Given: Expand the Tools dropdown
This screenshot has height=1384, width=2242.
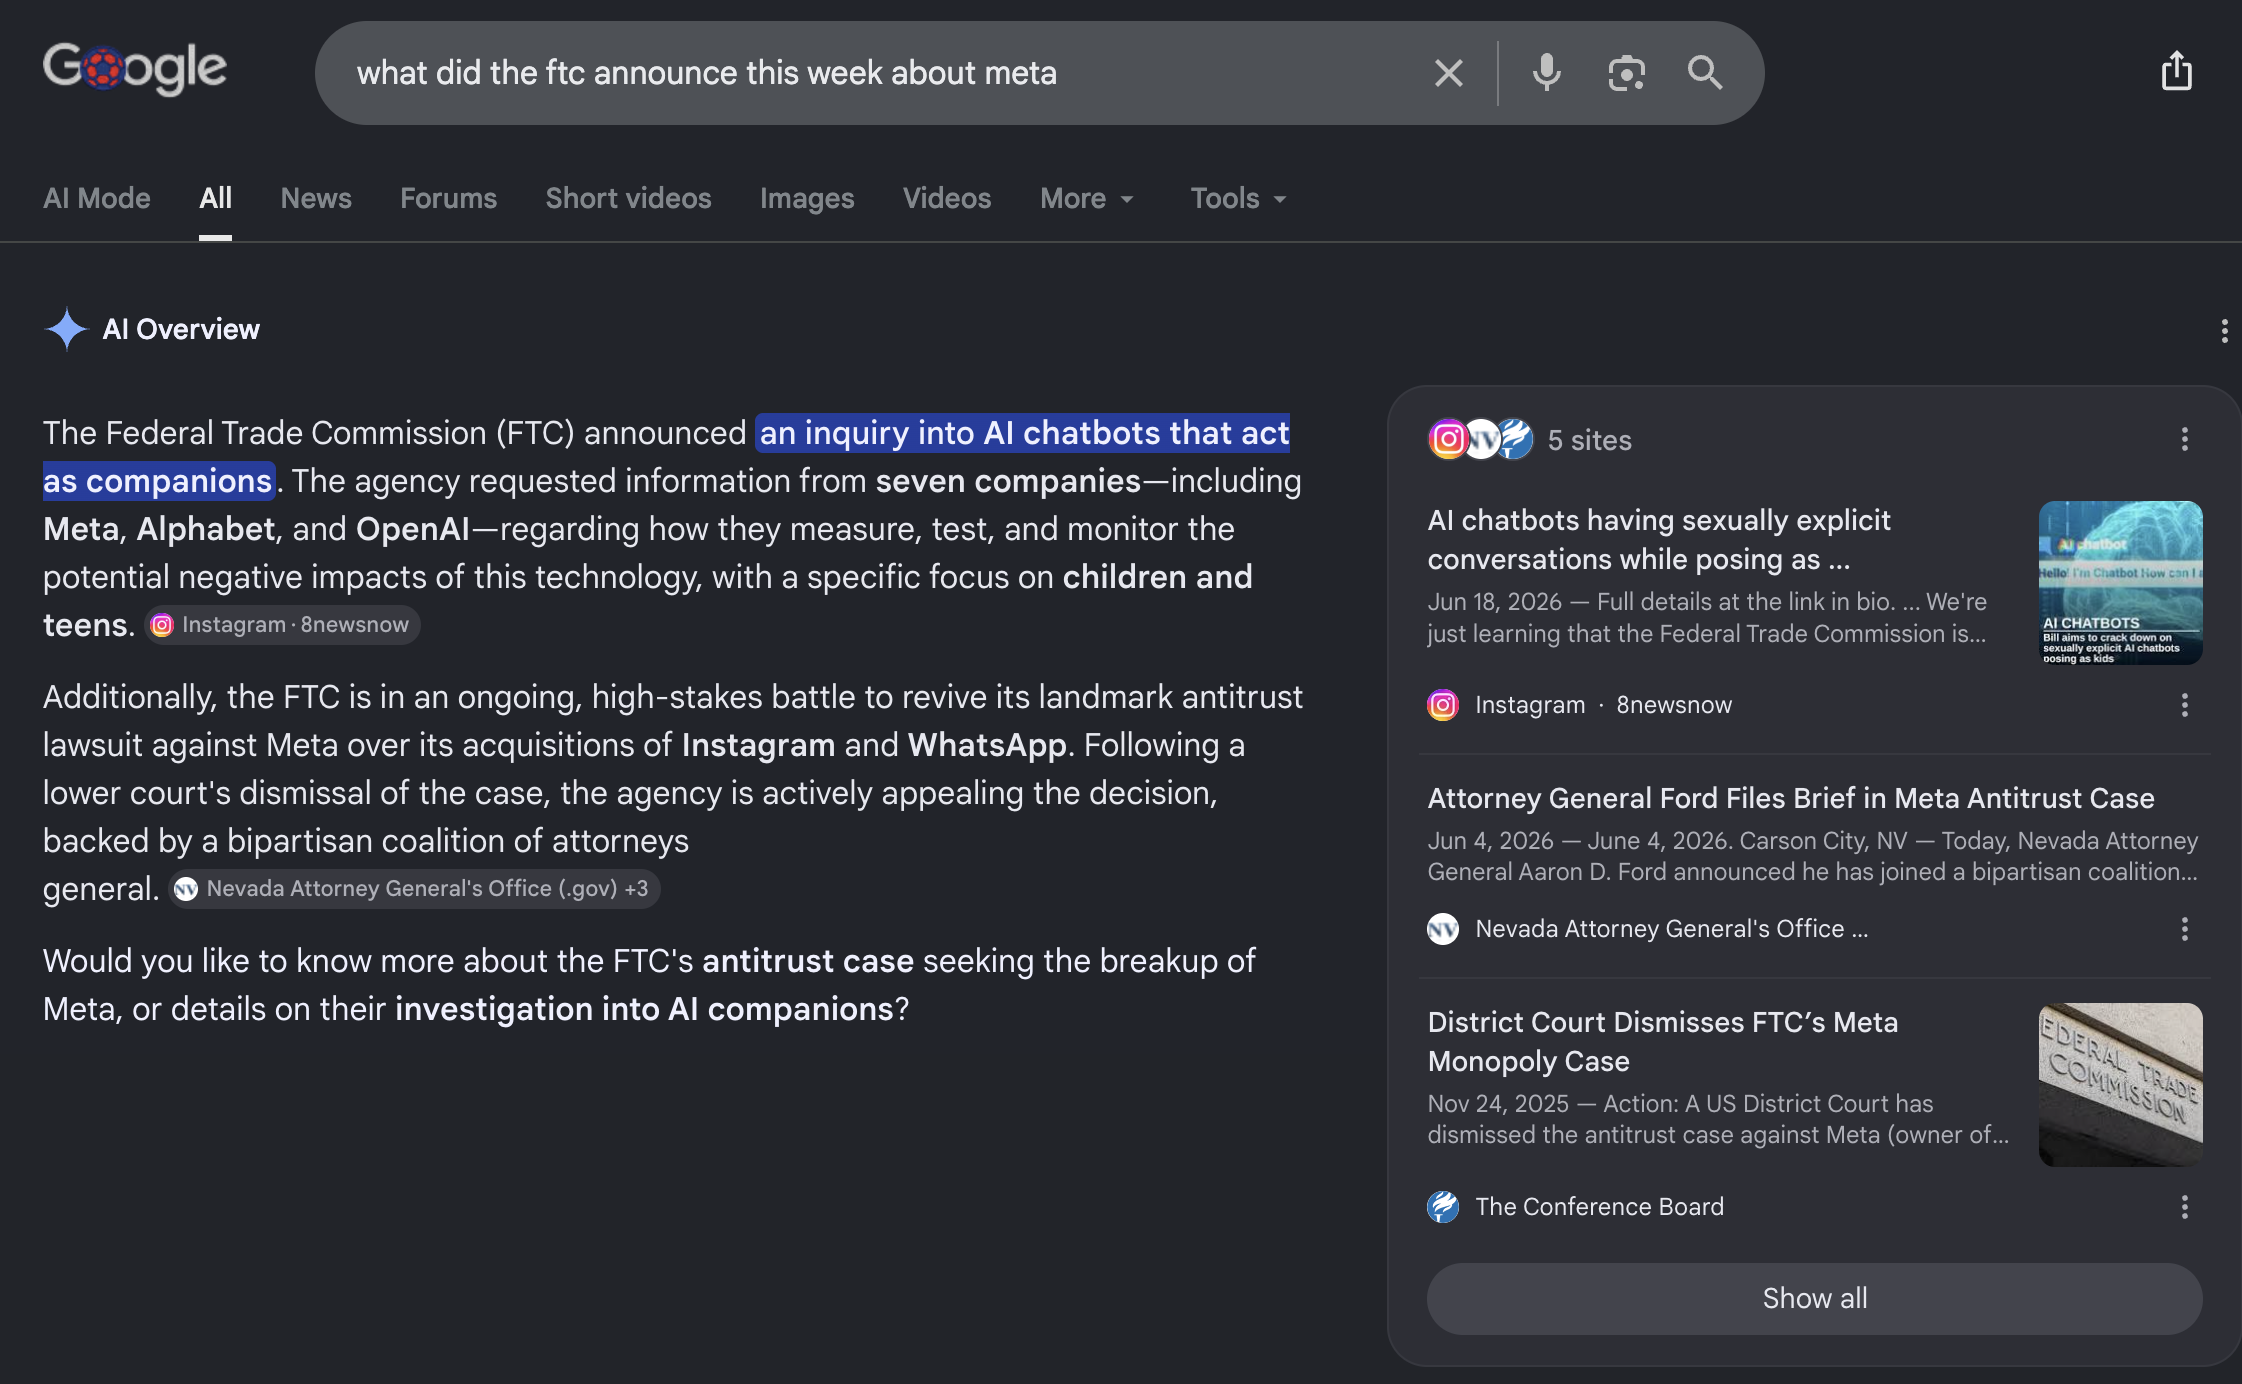Looking at the screenshot, I should point(1238,198).
